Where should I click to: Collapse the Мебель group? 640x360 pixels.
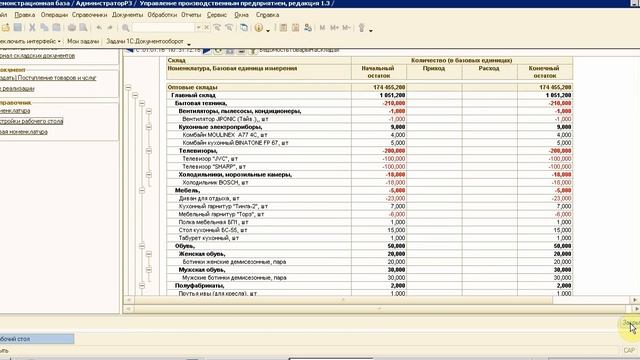click(x=142, y=191)
